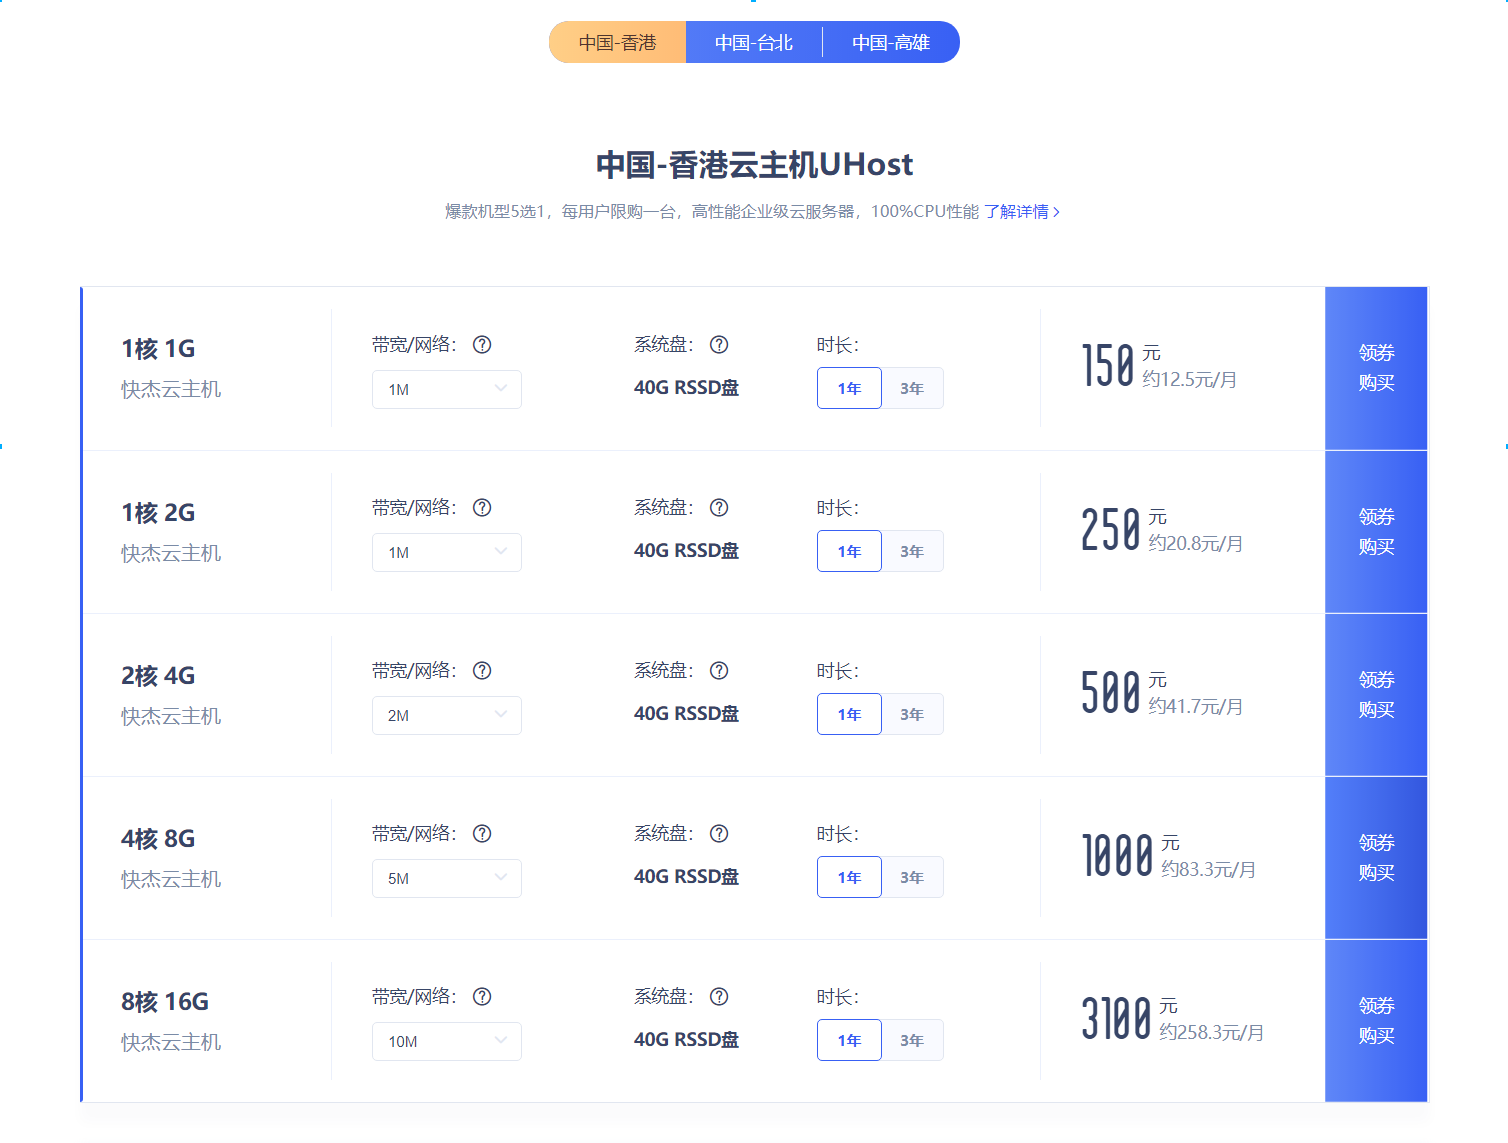
Task: Click the 中国-香港云主机UHost heading
Action: click(754, 165)
